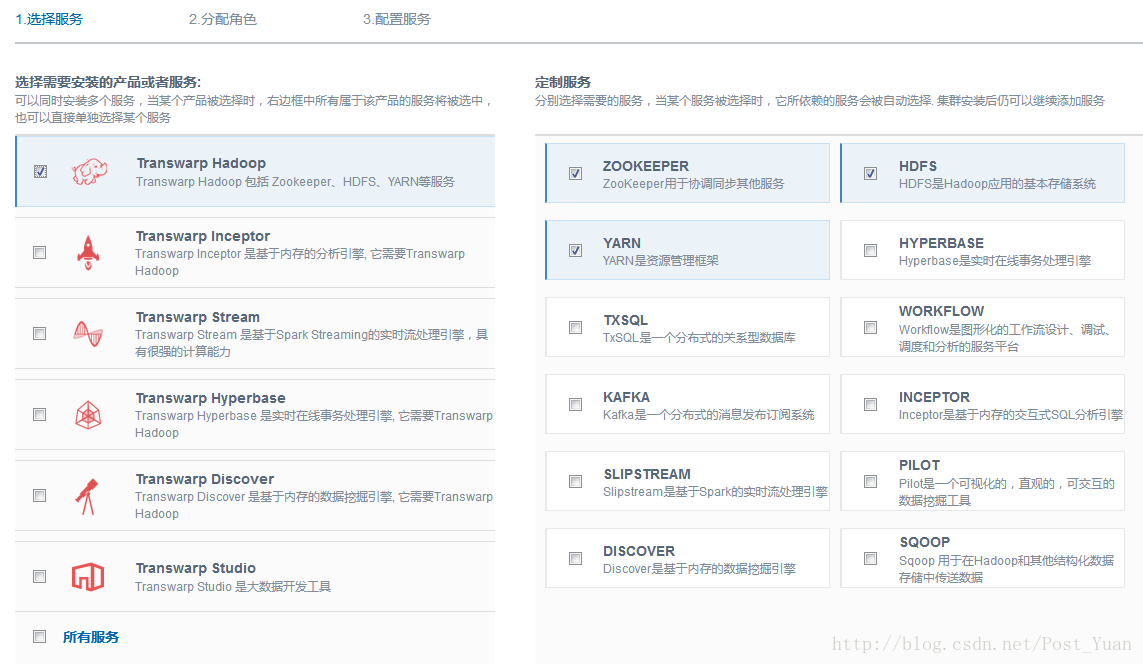This screenshot has height=664, width=1143.
Task: Click the Transwarp Inceptor title
Action: point(203,236)
